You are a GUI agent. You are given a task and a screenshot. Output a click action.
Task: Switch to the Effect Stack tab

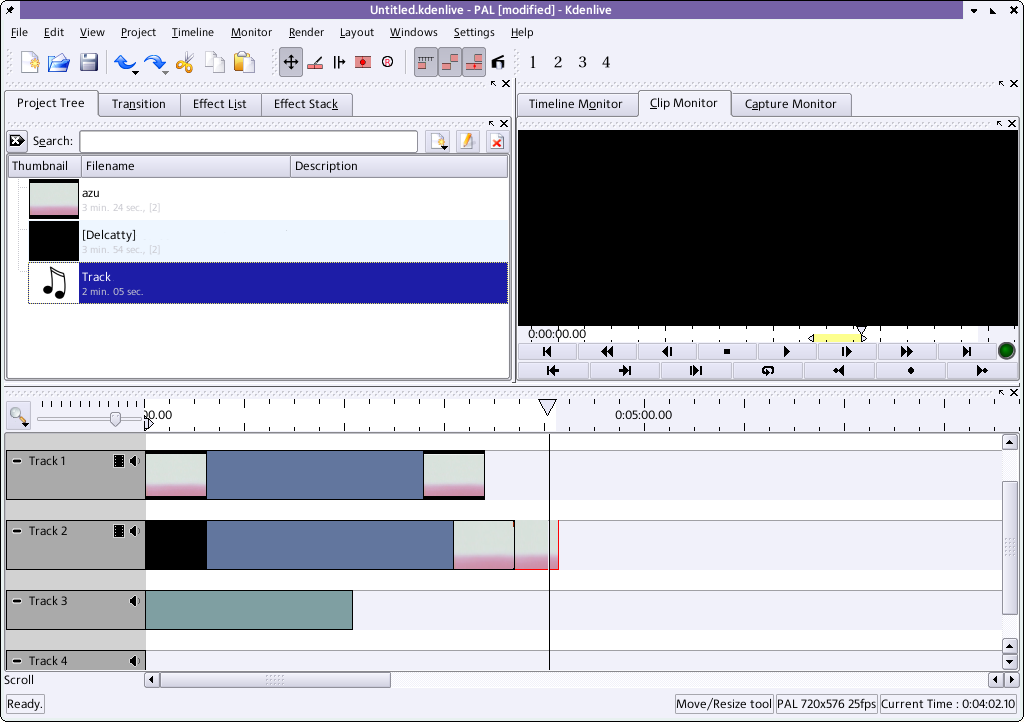[306, 104]
